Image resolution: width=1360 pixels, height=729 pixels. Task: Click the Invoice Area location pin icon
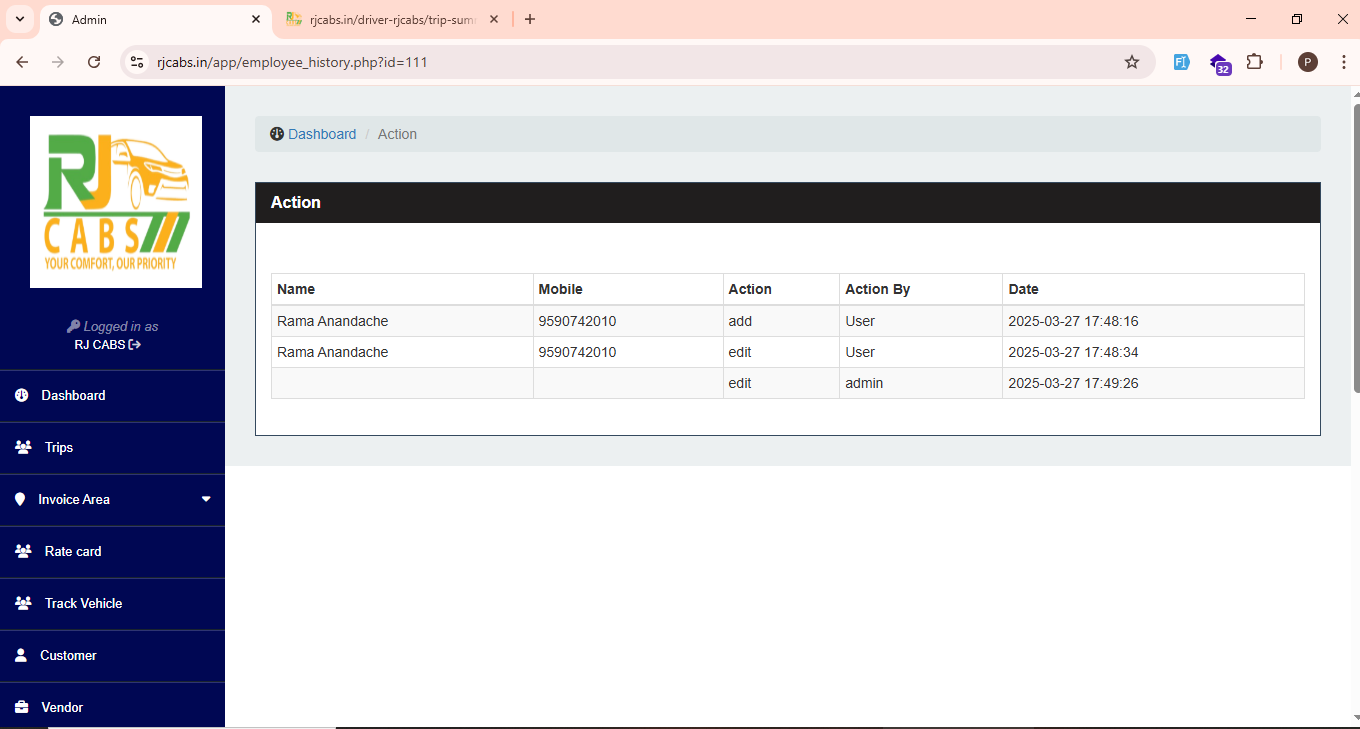tap(20, 499)
